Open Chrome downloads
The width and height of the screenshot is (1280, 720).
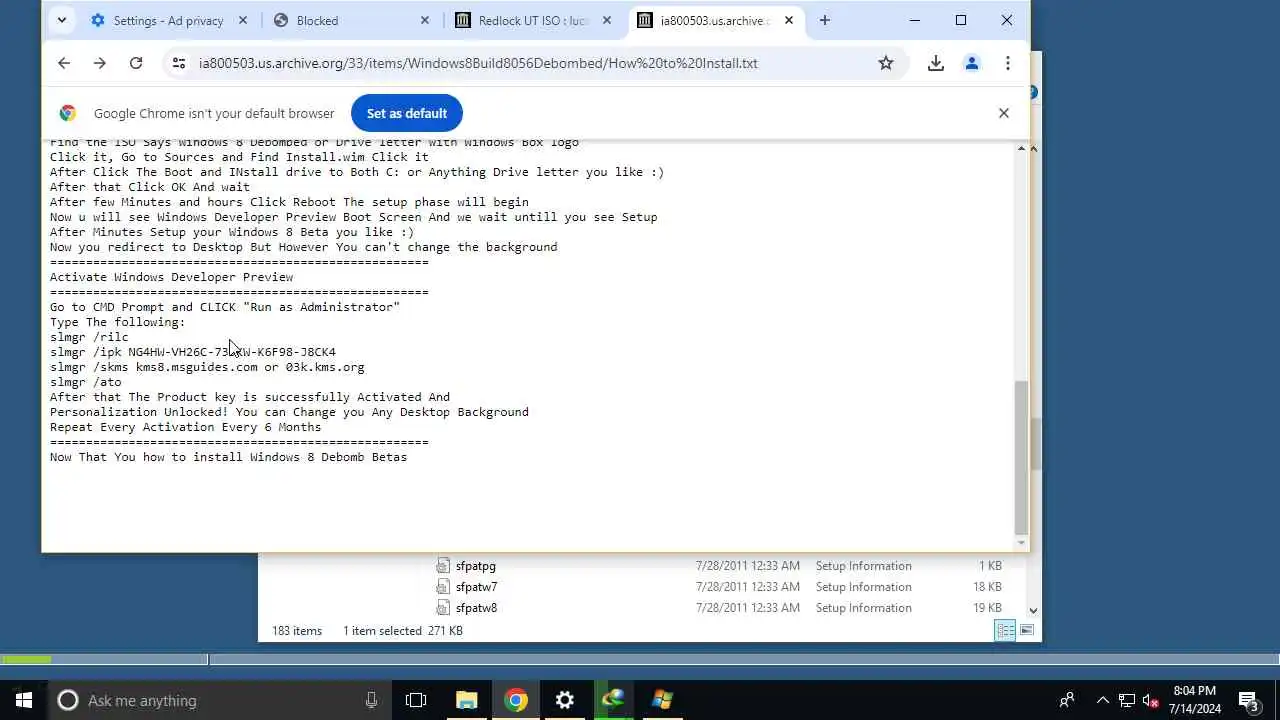936,63
